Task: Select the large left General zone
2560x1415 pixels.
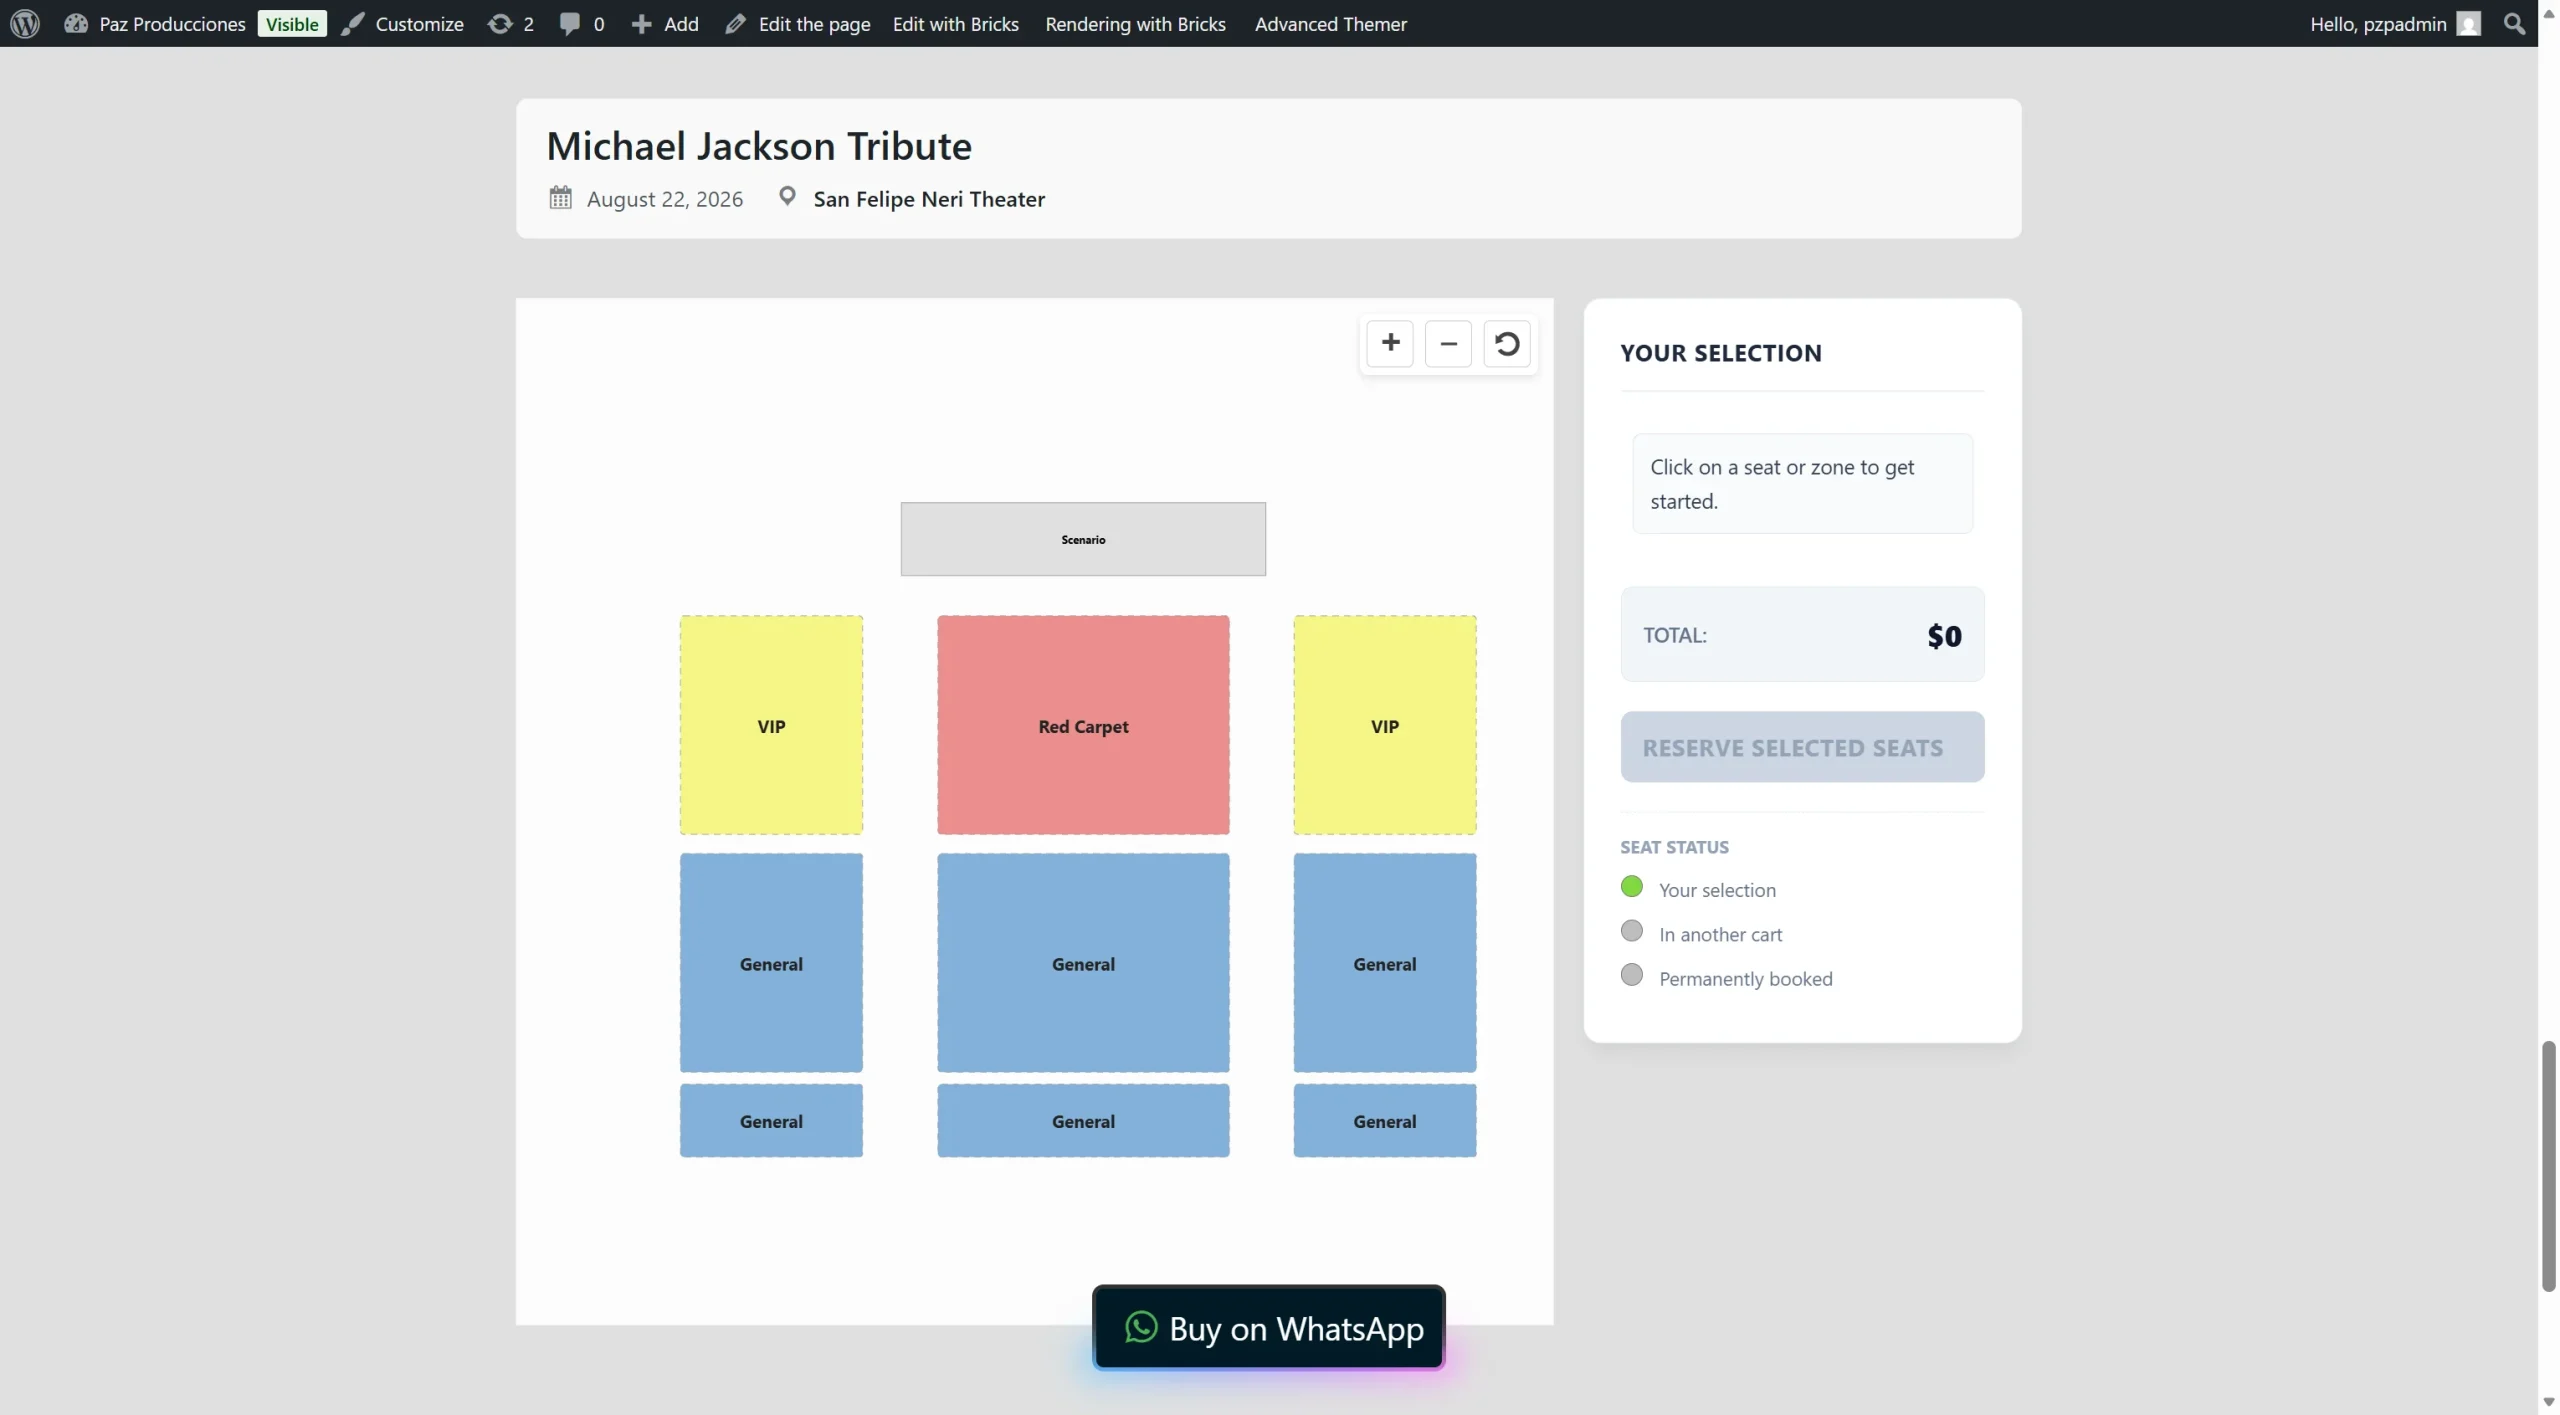Action: [771, 963]
